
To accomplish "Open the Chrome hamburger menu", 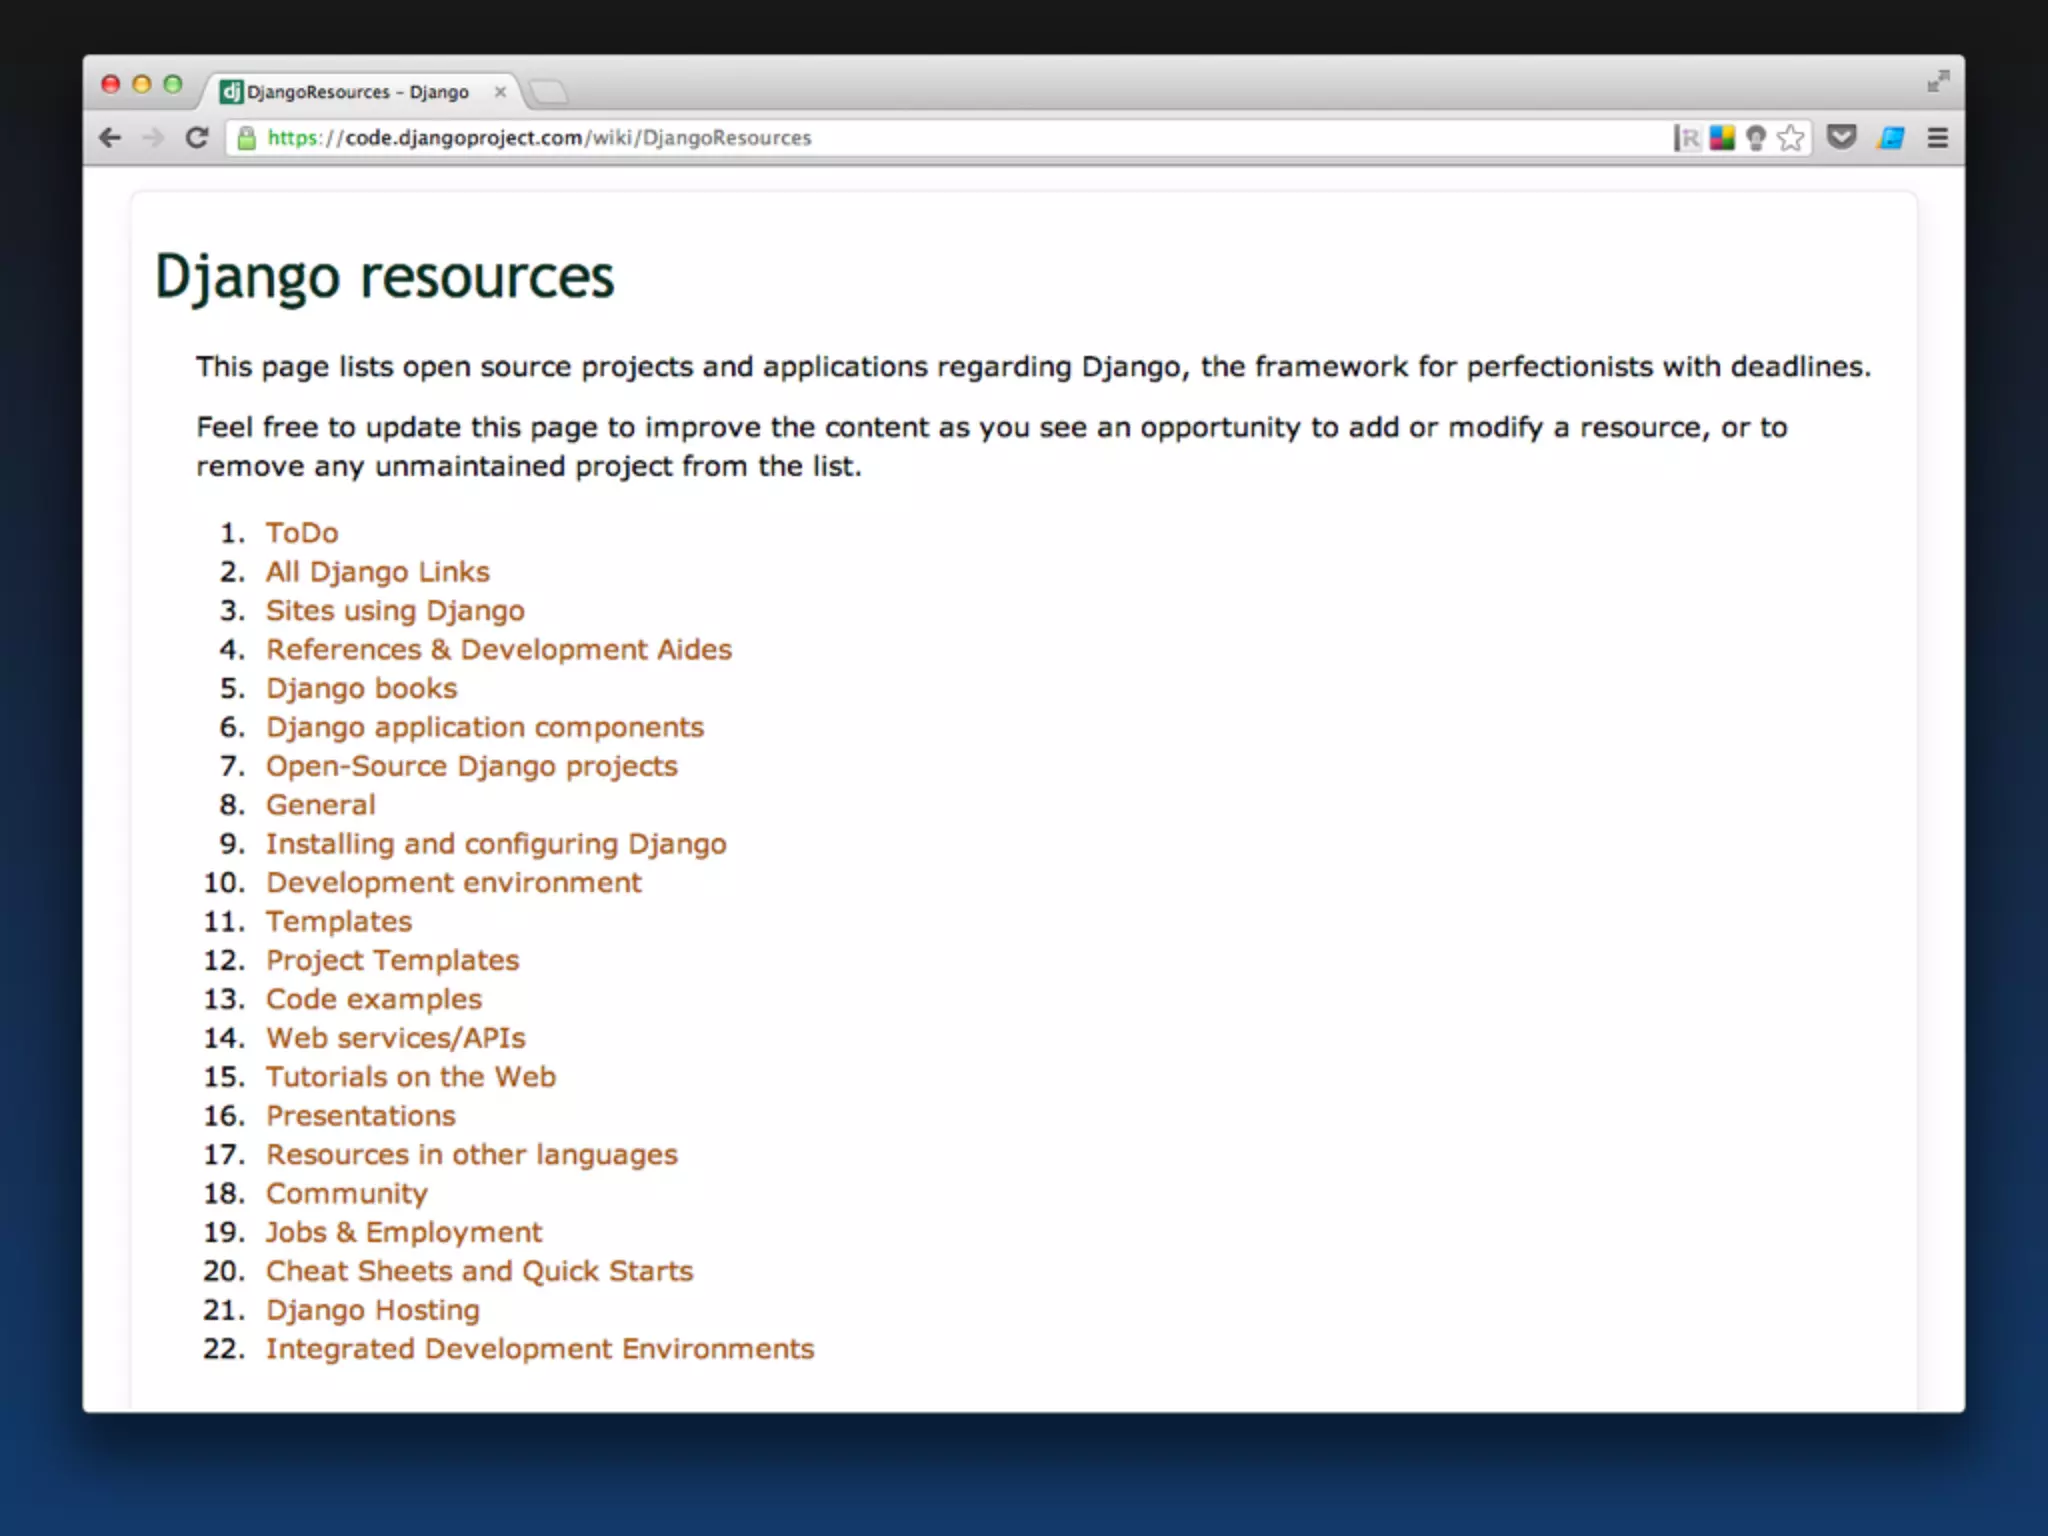I will 1938,138.
